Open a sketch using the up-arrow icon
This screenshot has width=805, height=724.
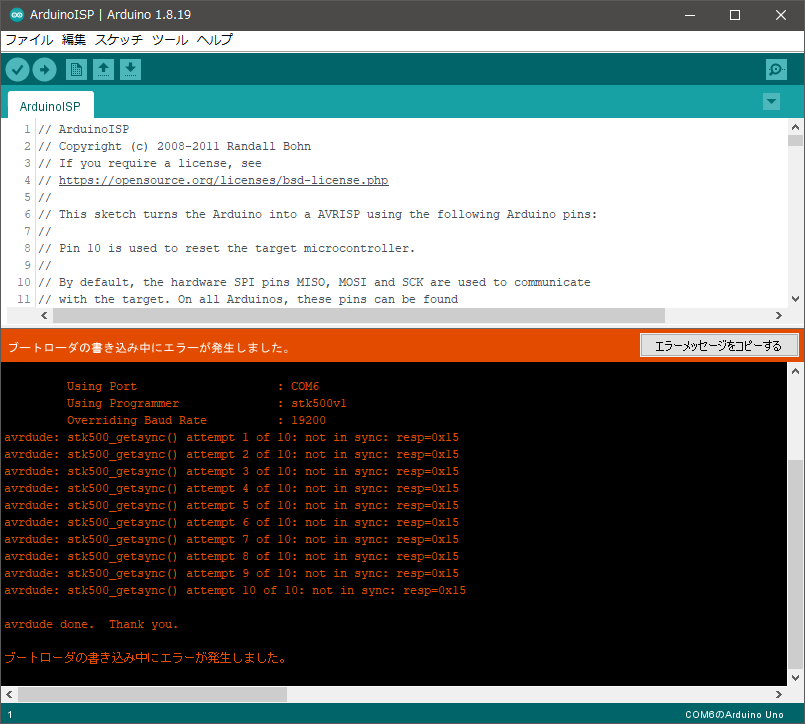click(x=103, y=69)
